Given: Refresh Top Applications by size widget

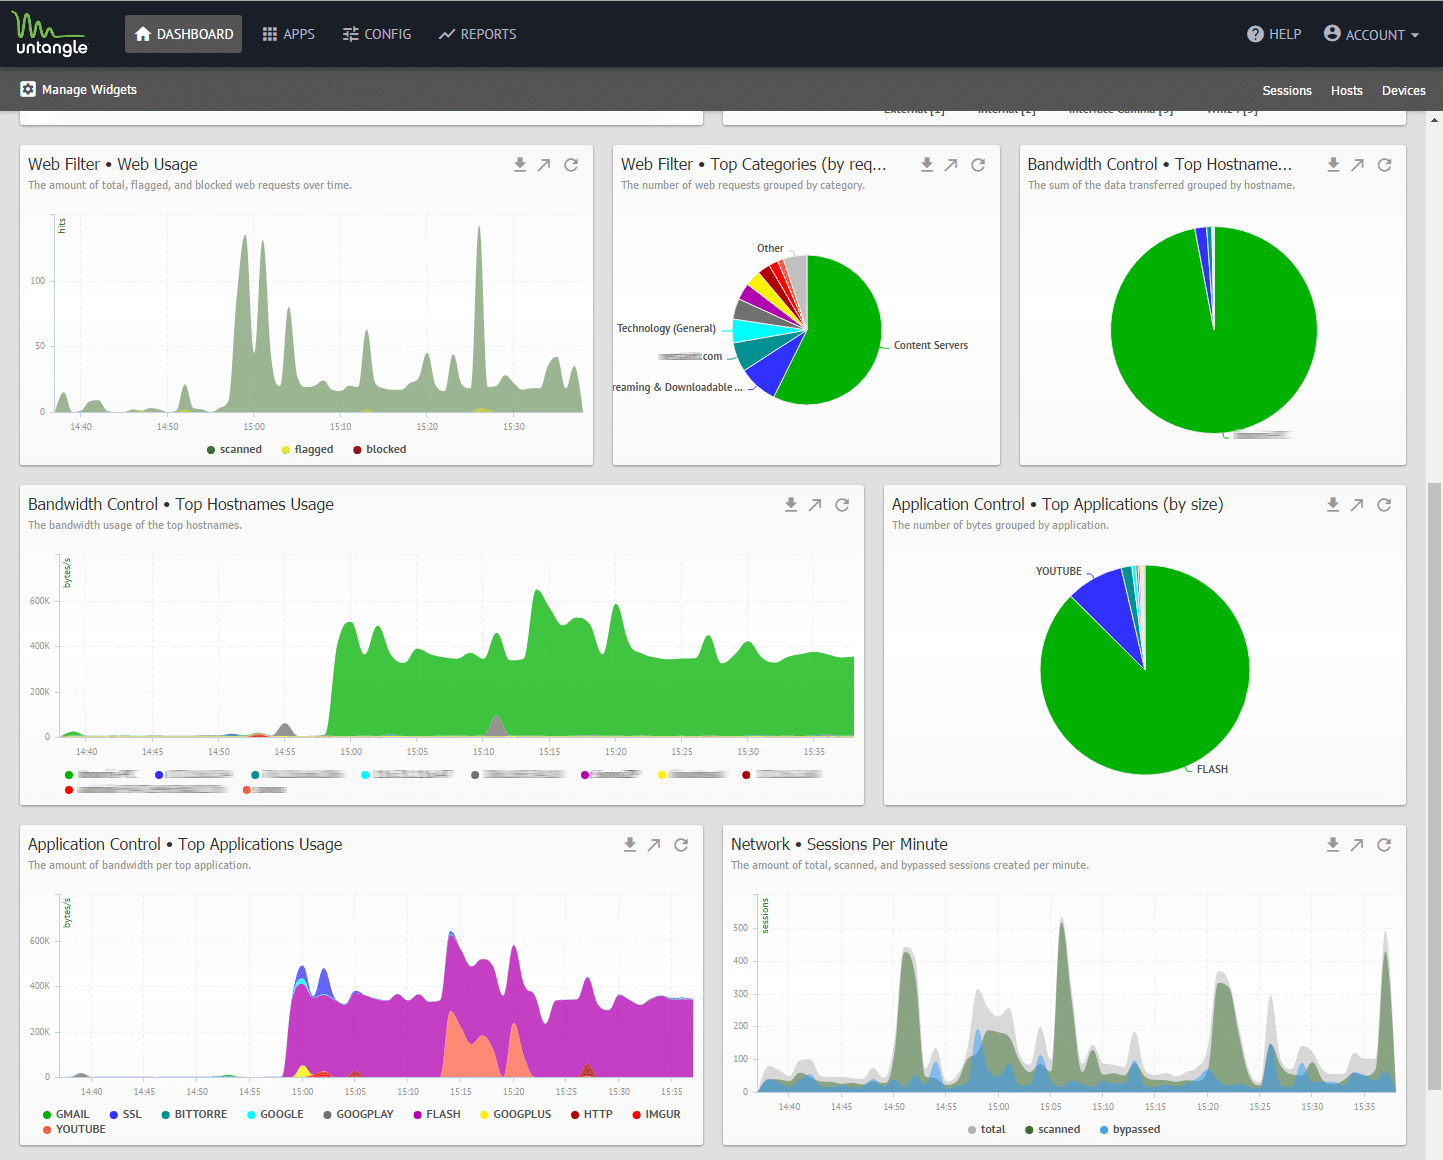Looking at the screenshot, I should (1384, 505).
